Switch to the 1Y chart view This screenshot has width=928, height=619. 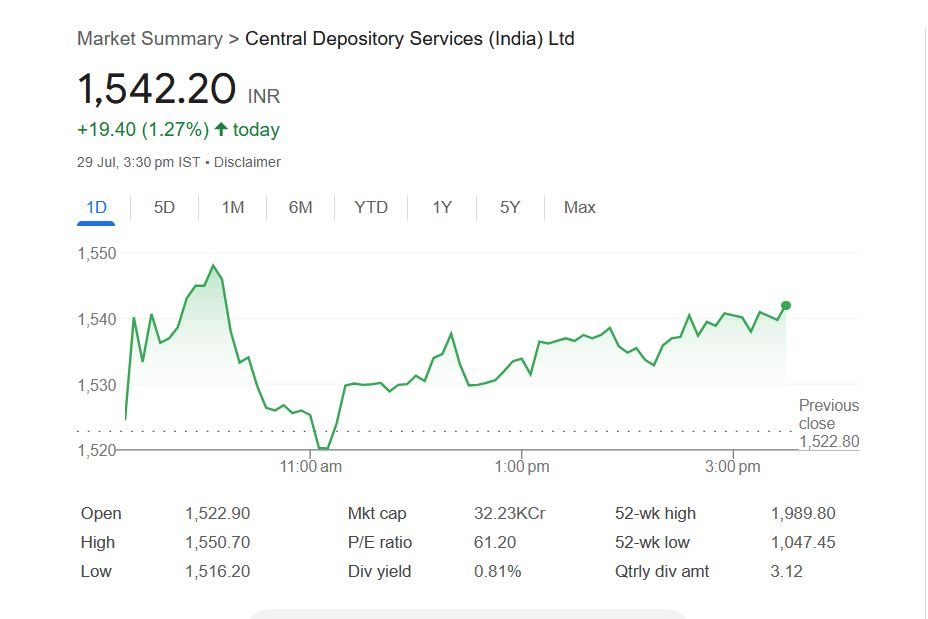[442, 208]
